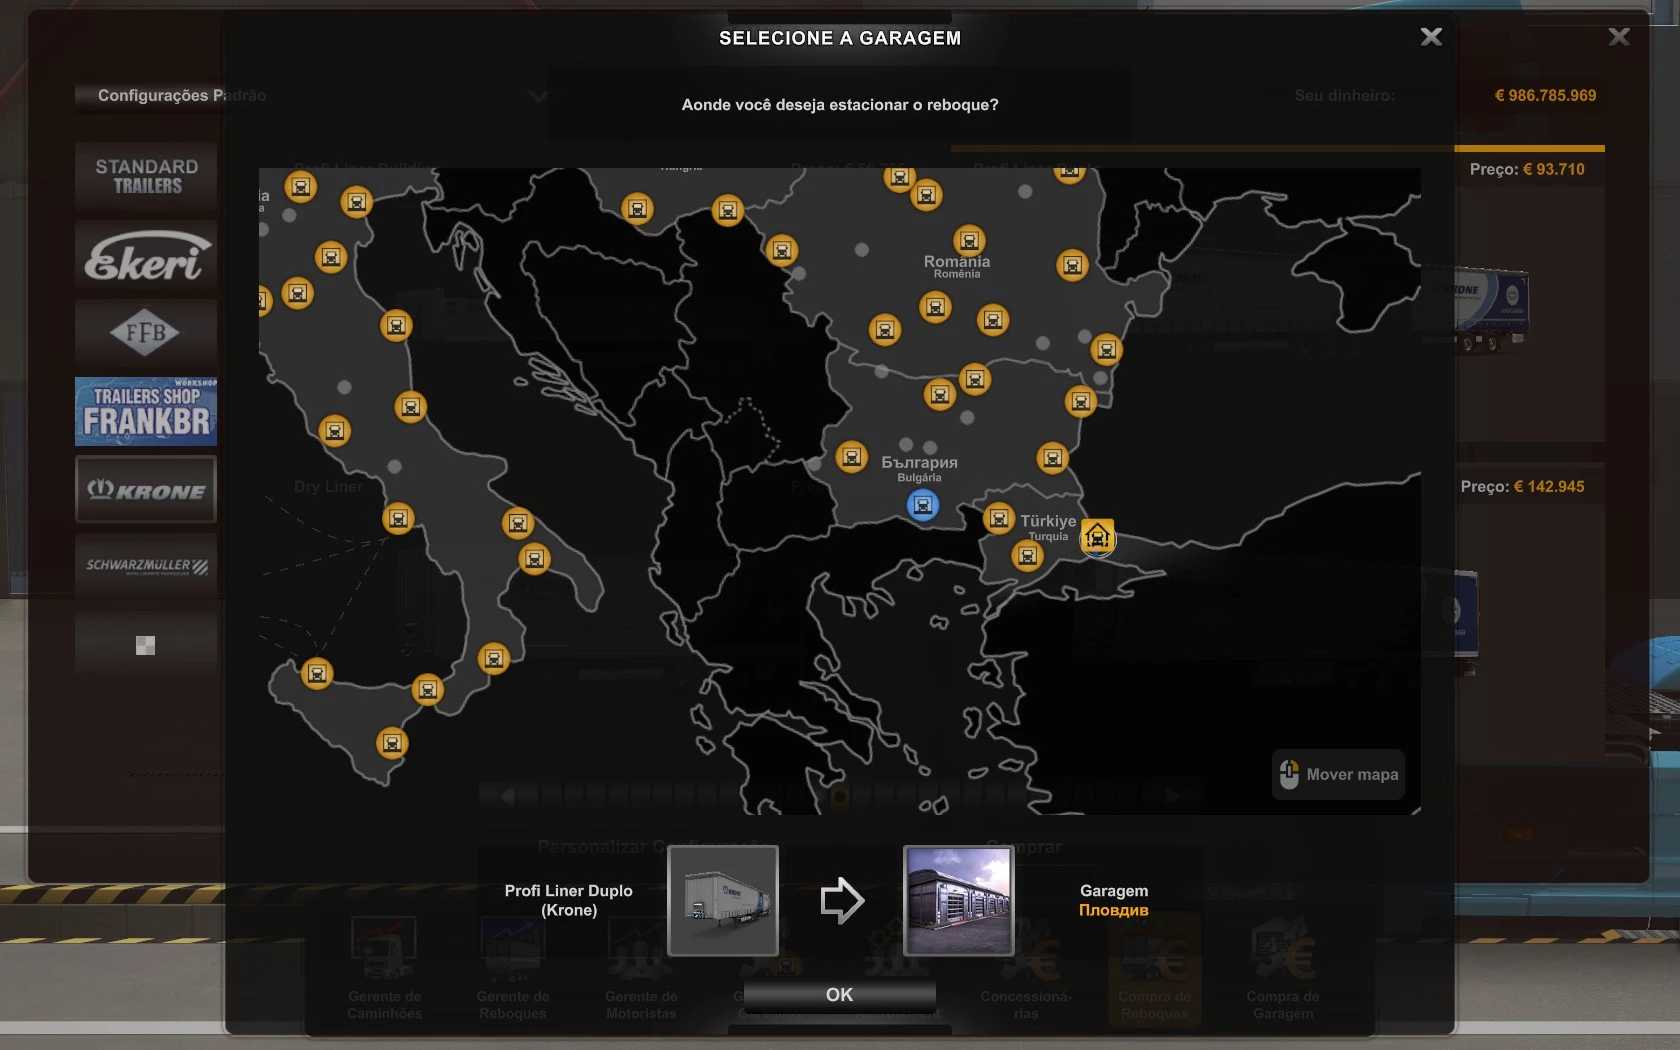
Task: Select the garage marker directly below Türkiye label
Action: (1027, 555)
